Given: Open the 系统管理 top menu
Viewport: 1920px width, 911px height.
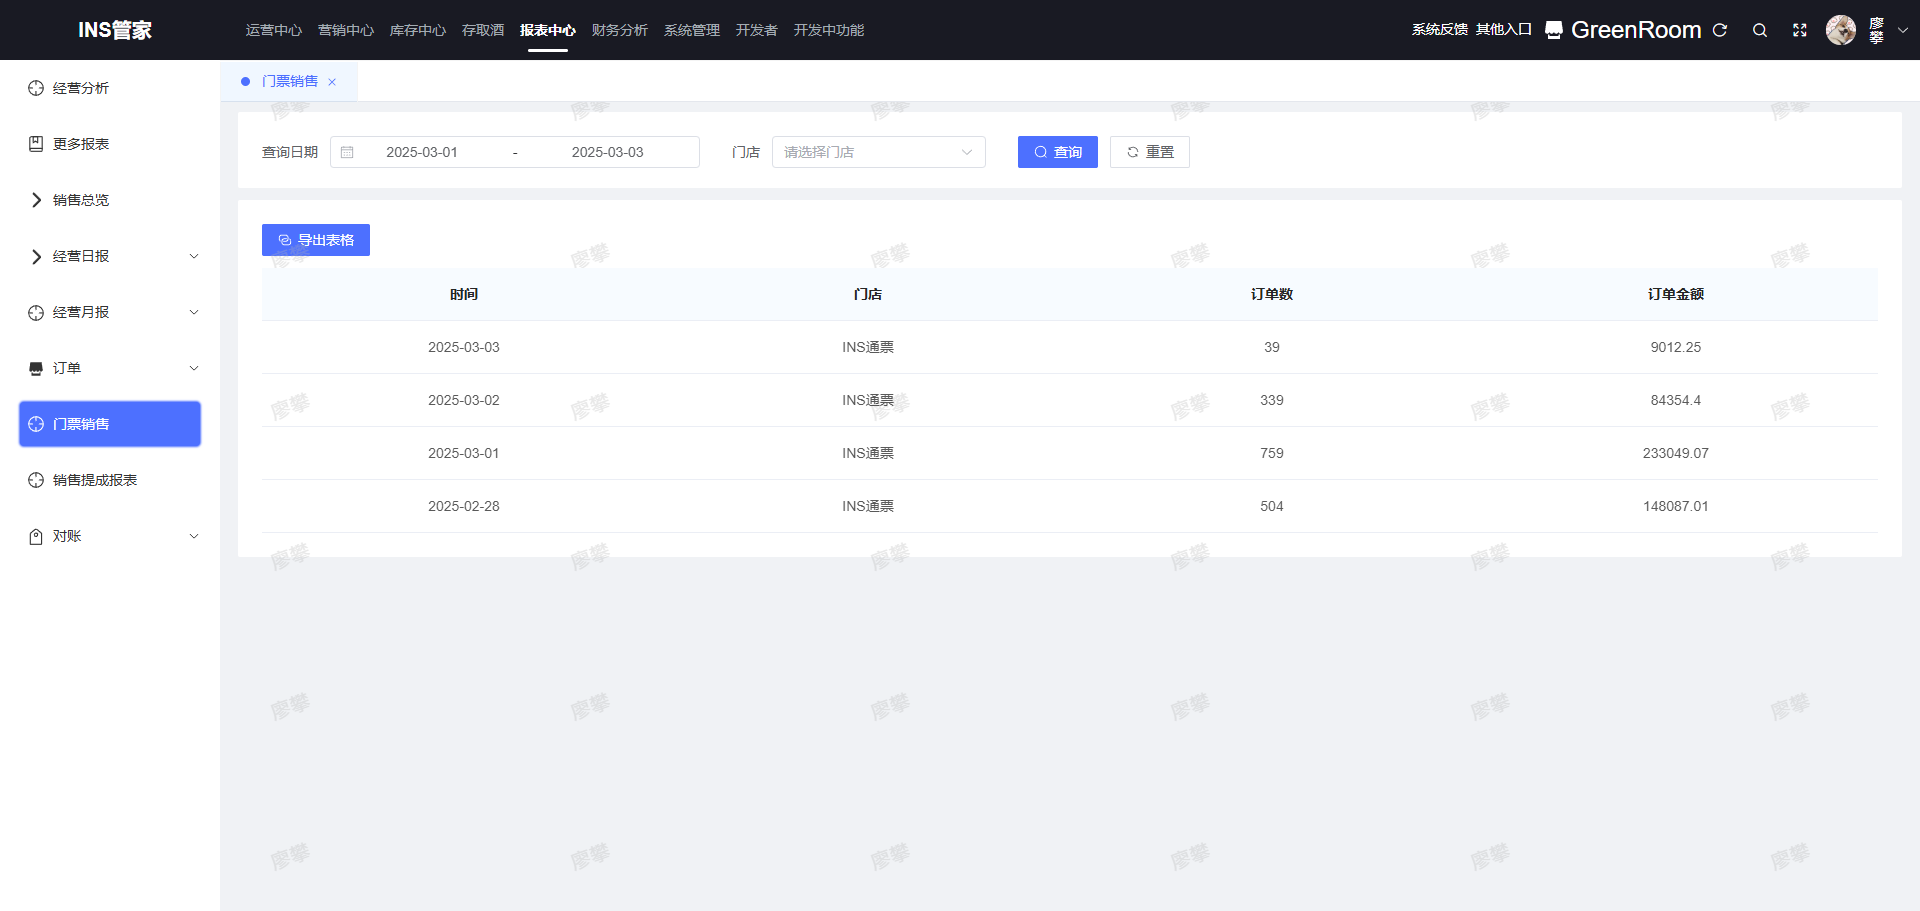Looking at the screenshot, I should coord(692,30).
